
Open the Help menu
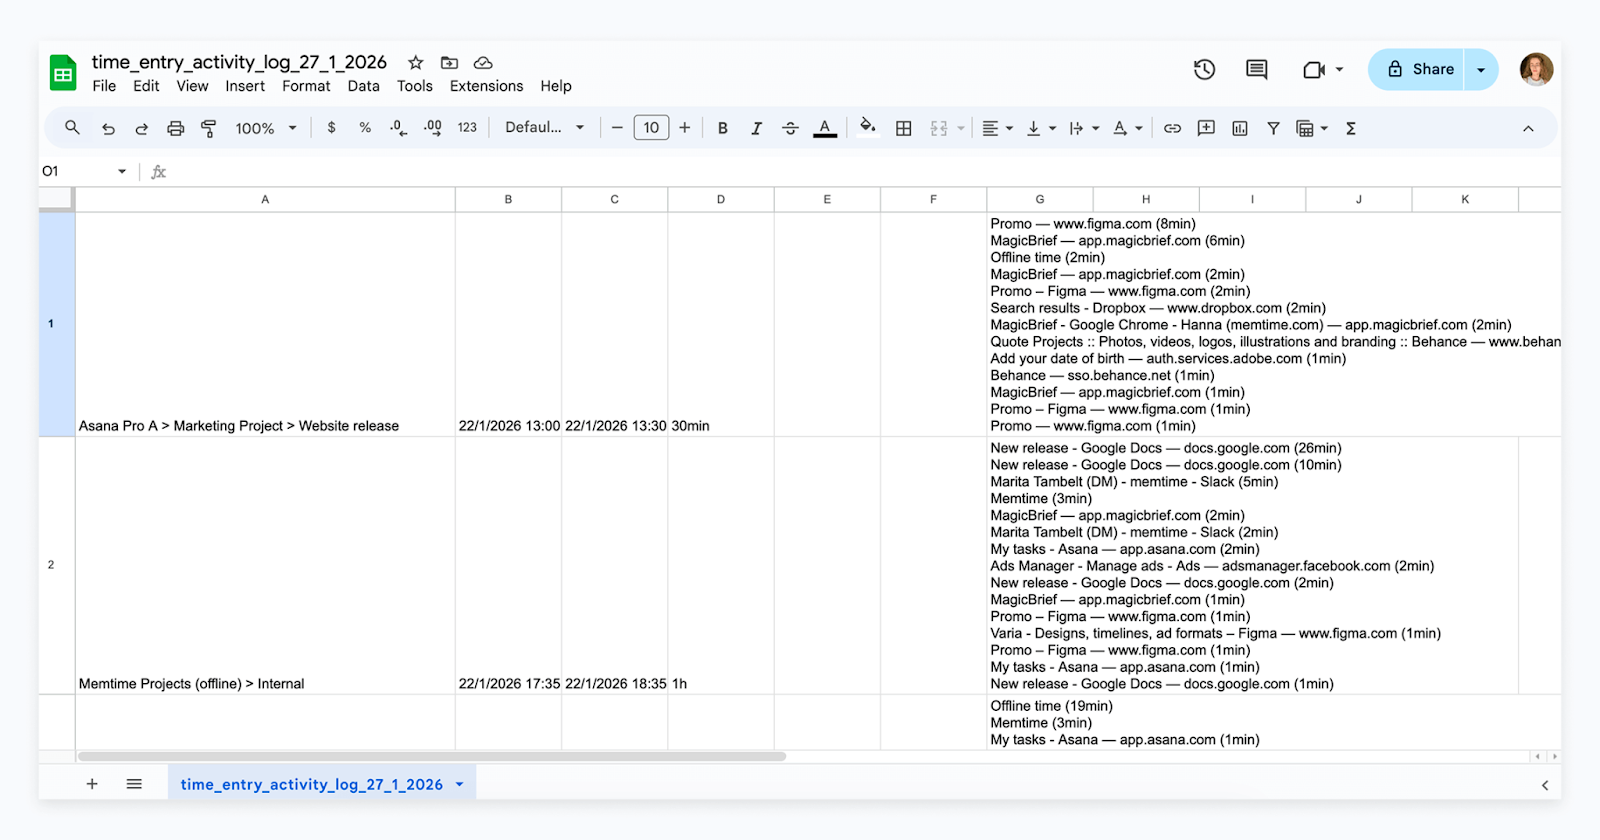pos(556,86)
